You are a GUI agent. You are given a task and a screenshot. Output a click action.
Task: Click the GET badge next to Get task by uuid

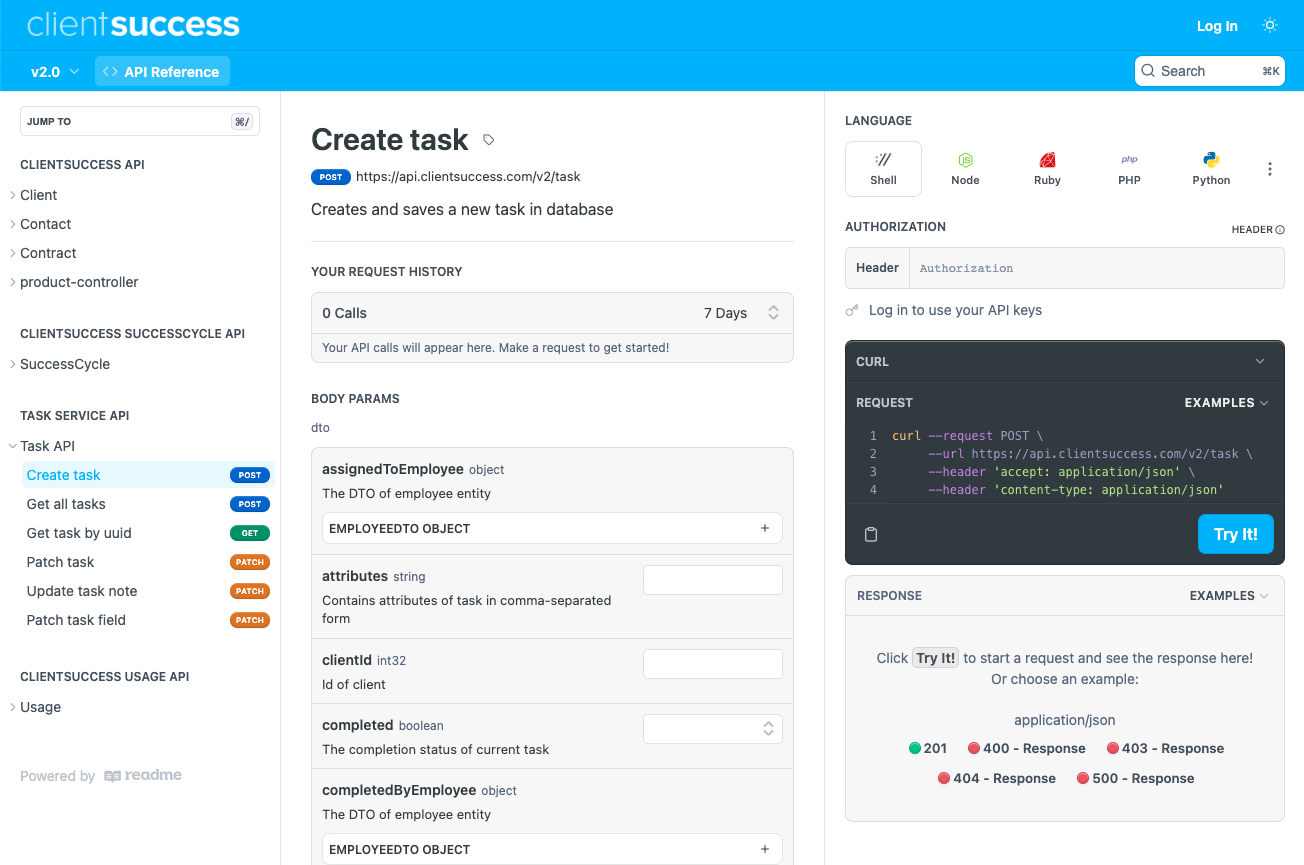pos(250,533)
